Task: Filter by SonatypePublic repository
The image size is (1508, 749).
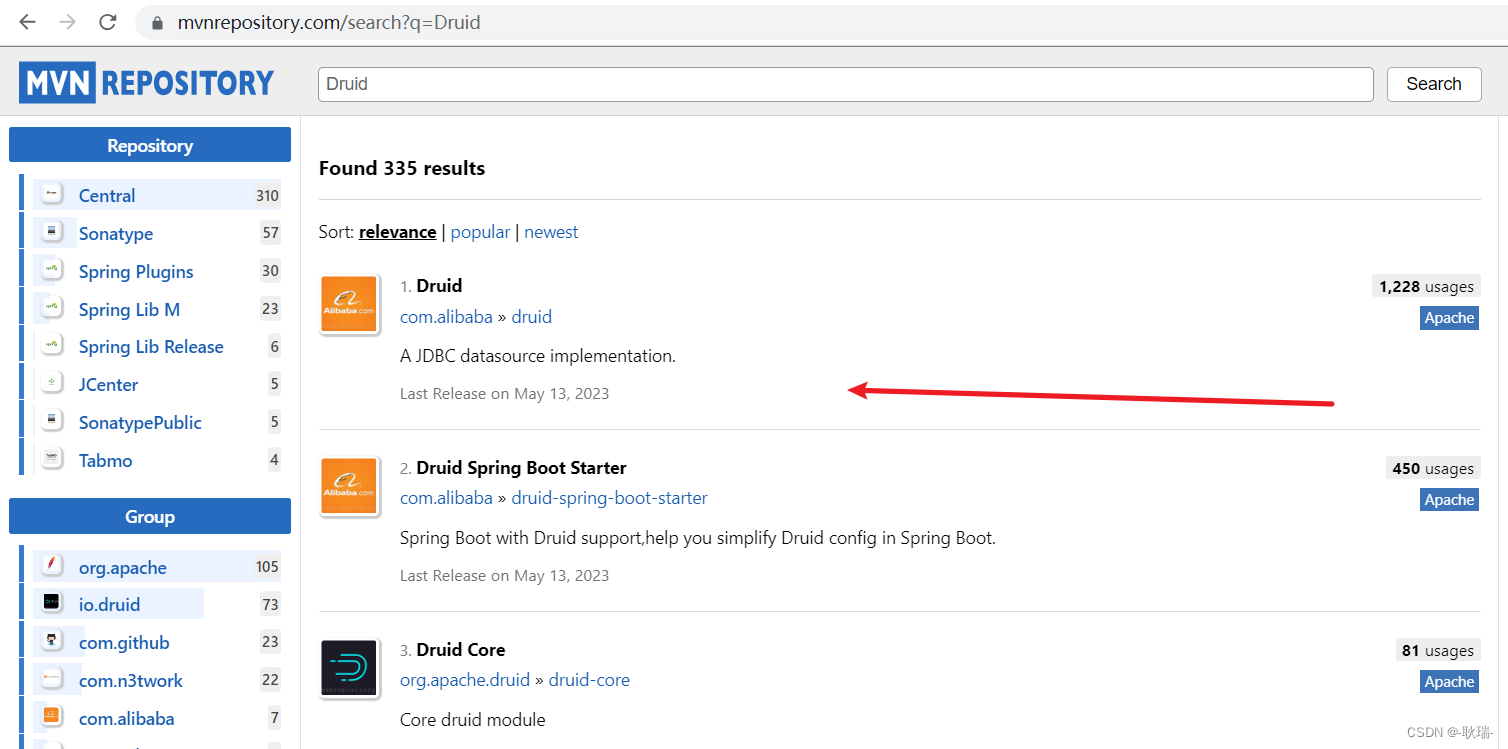Action: pos(140,423)
